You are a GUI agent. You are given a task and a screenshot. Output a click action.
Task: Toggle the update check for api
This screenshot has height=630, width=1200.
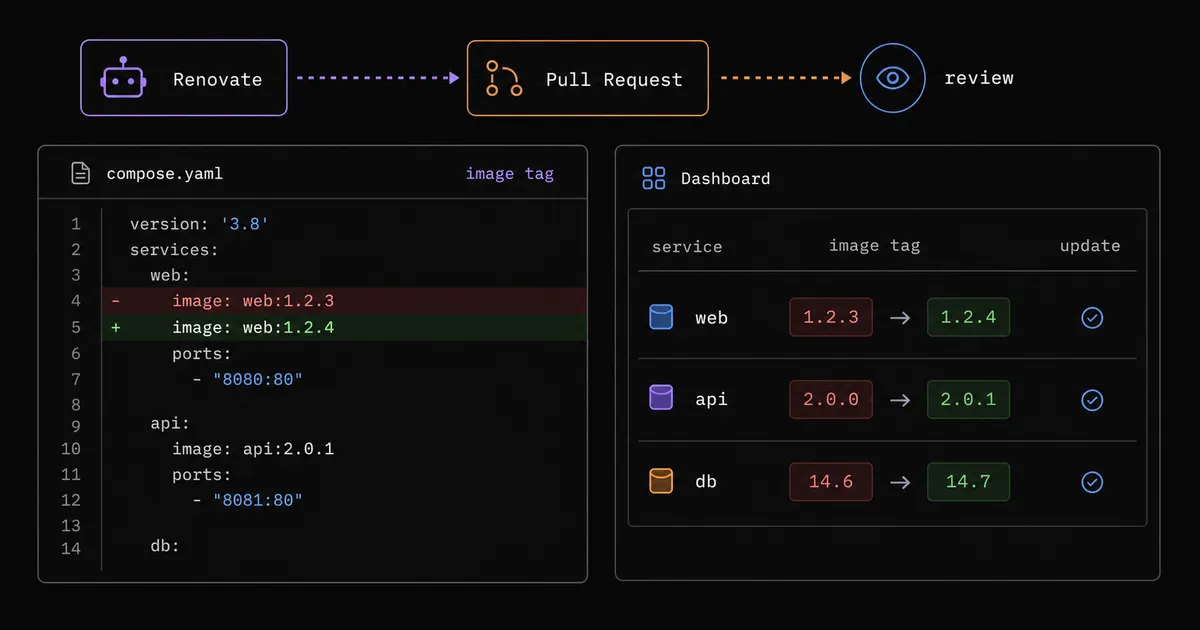pyautogui.click(x=1092, y=400)
